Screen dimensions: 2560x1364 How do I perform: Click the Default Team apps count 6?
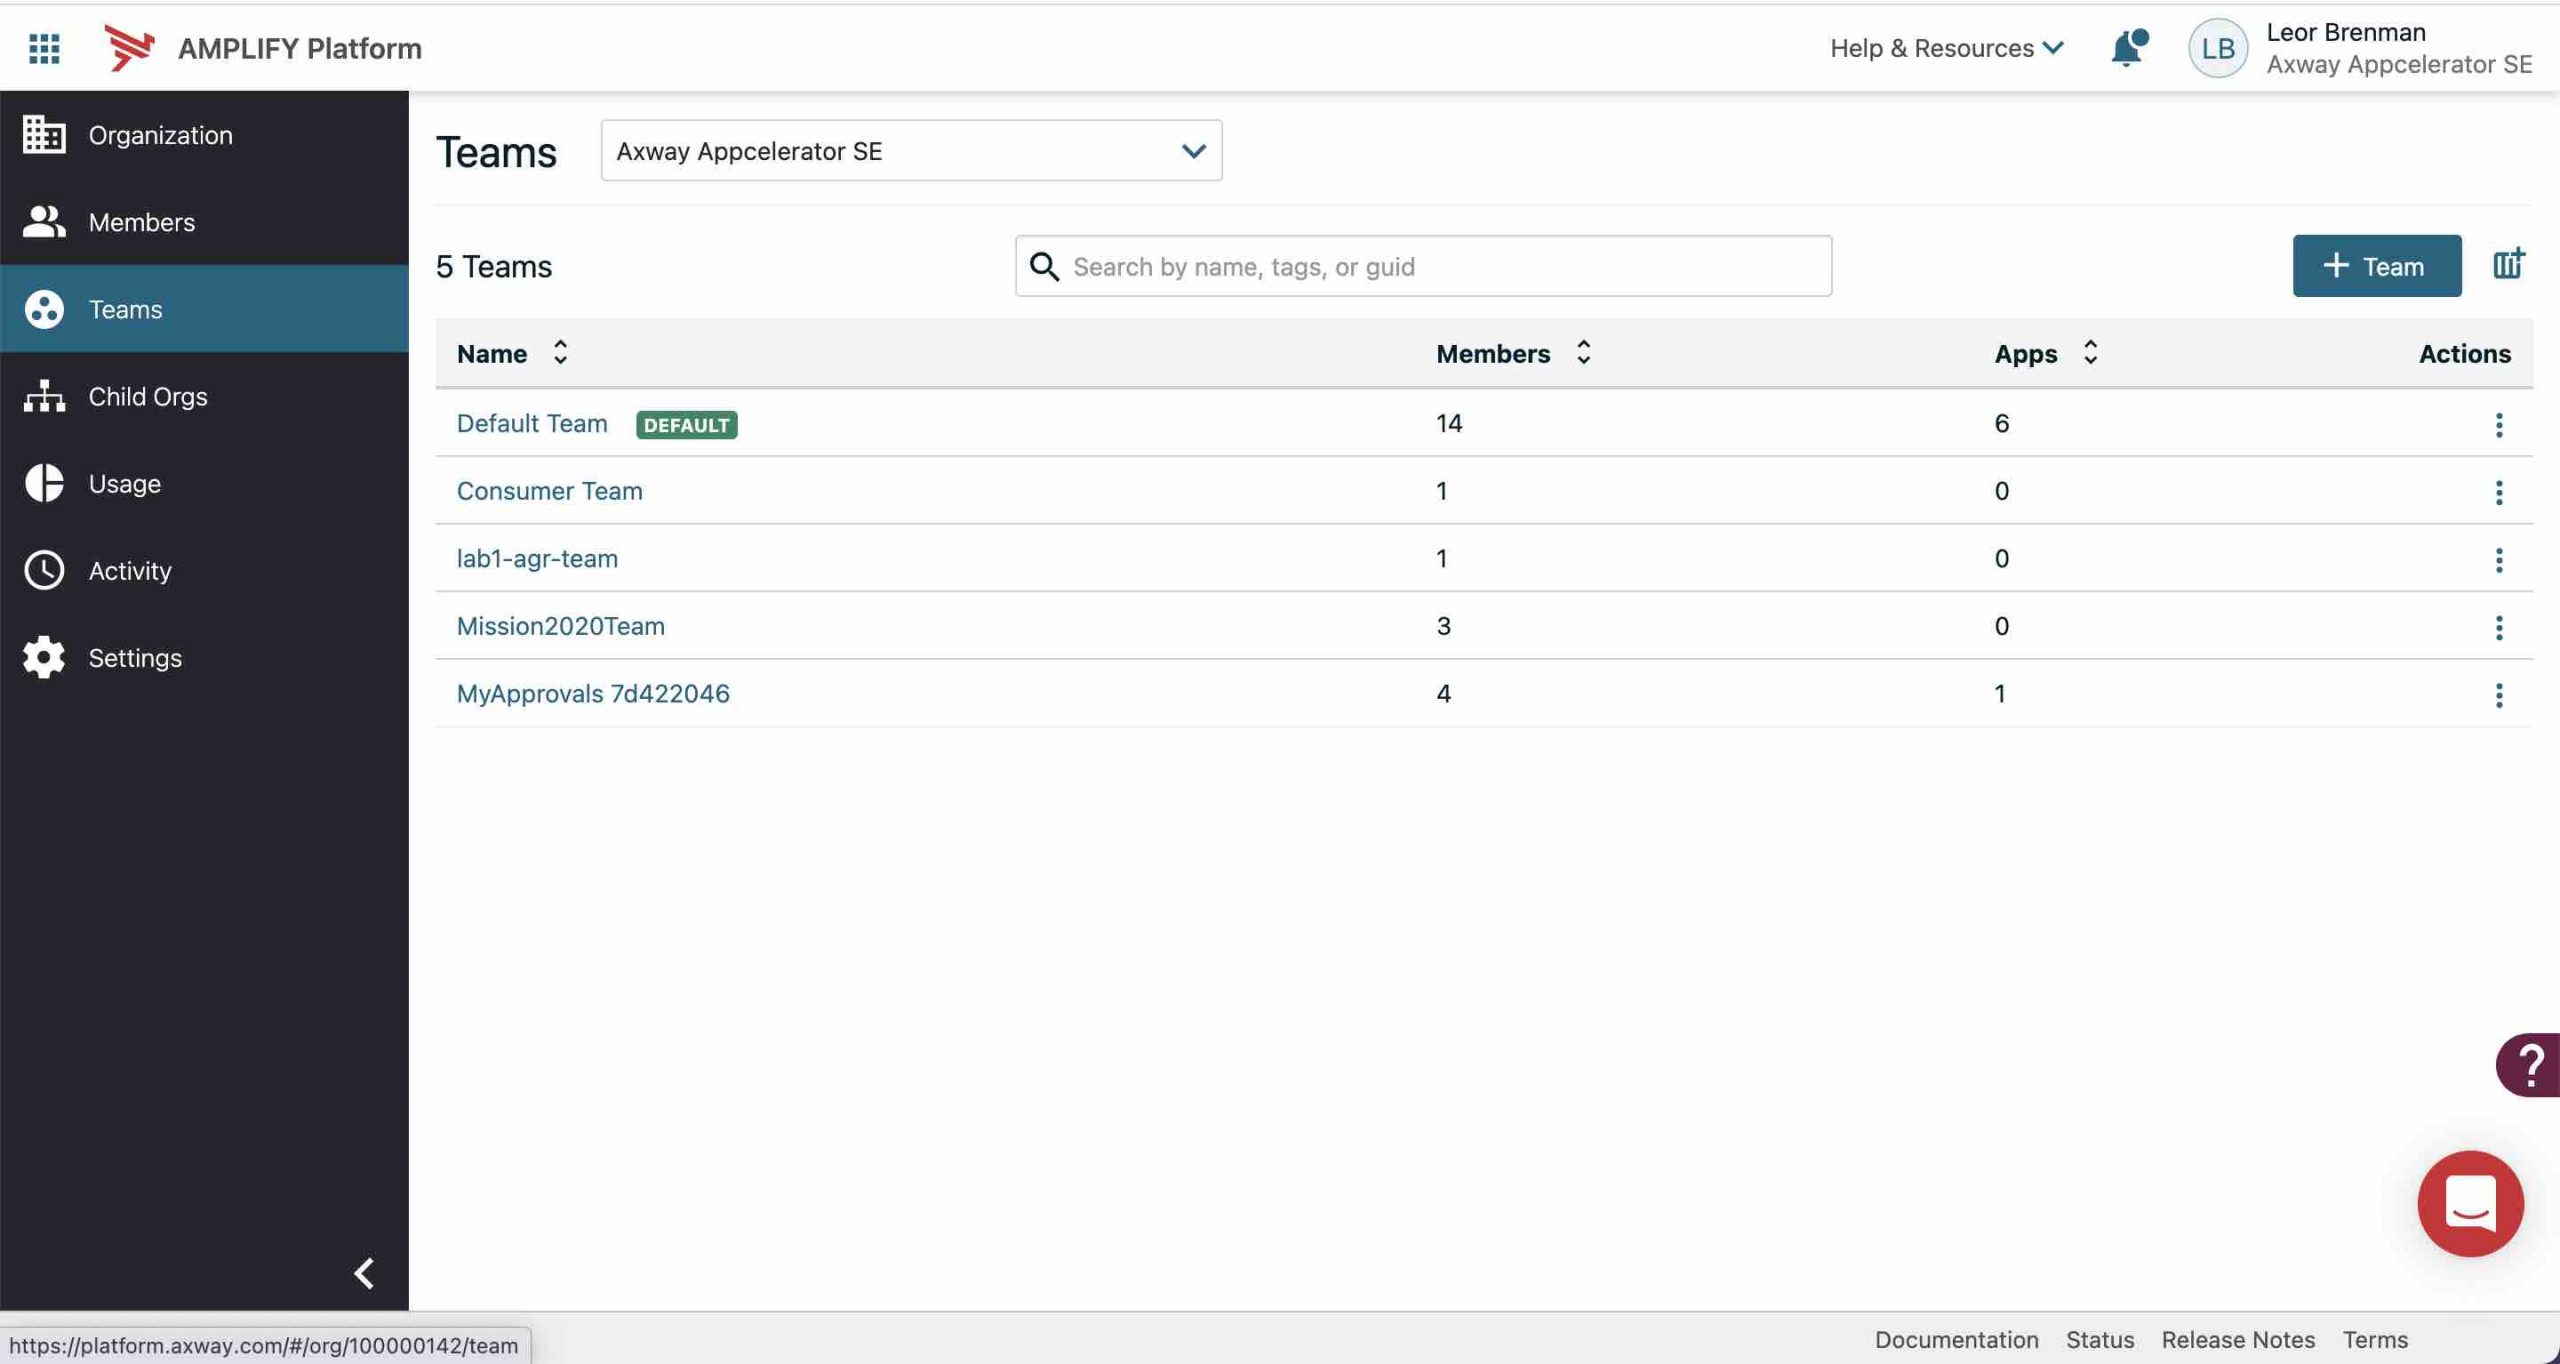[x=2001, y=423]
